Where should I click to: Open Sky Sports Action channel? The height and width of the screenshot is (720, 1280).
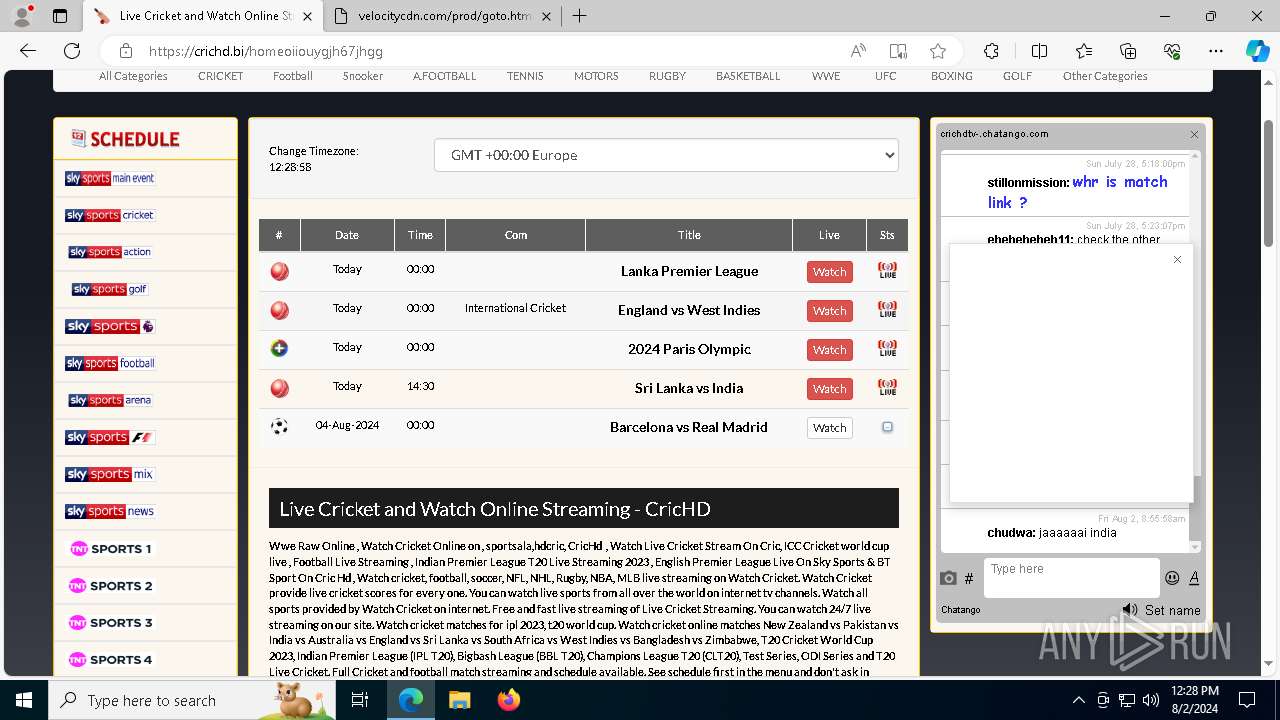pyautogui.click(x=110, y=252)
